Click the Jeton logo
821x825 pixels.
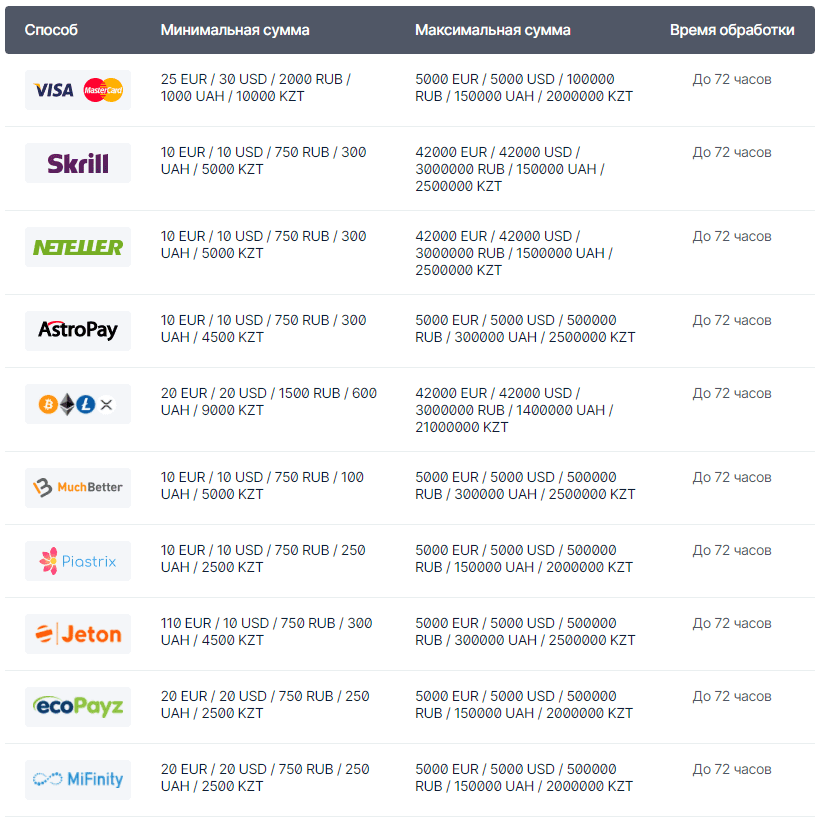(x=78, y=634)
